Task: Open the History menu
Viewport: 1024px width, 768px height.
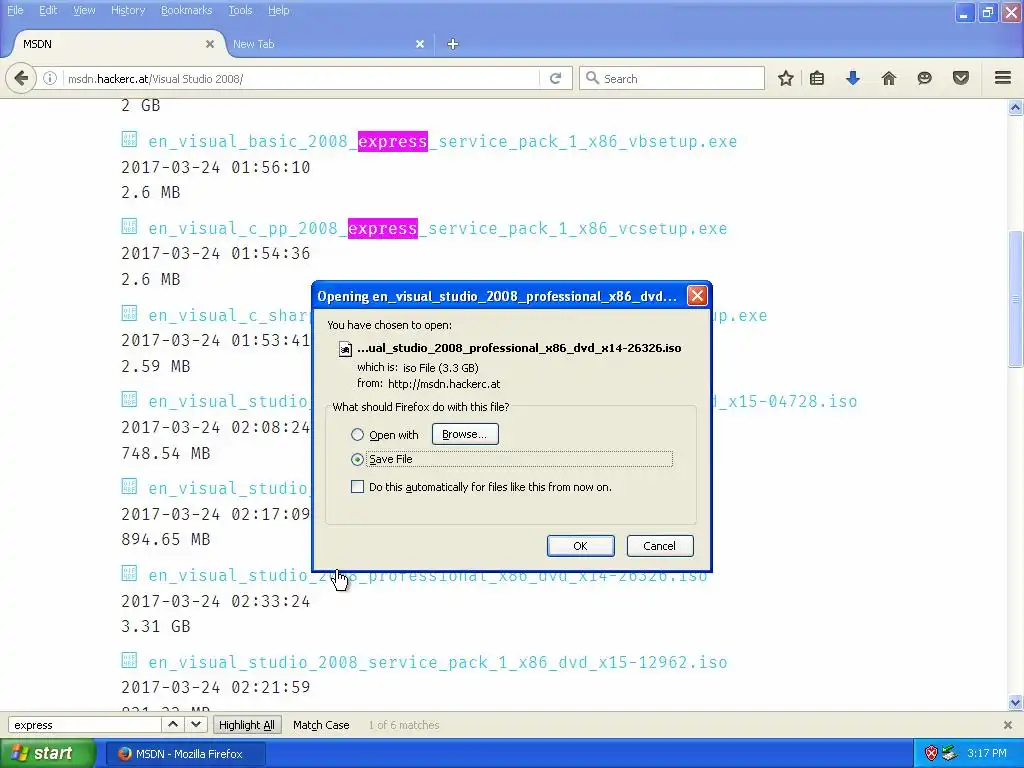Action: point(128,10)
